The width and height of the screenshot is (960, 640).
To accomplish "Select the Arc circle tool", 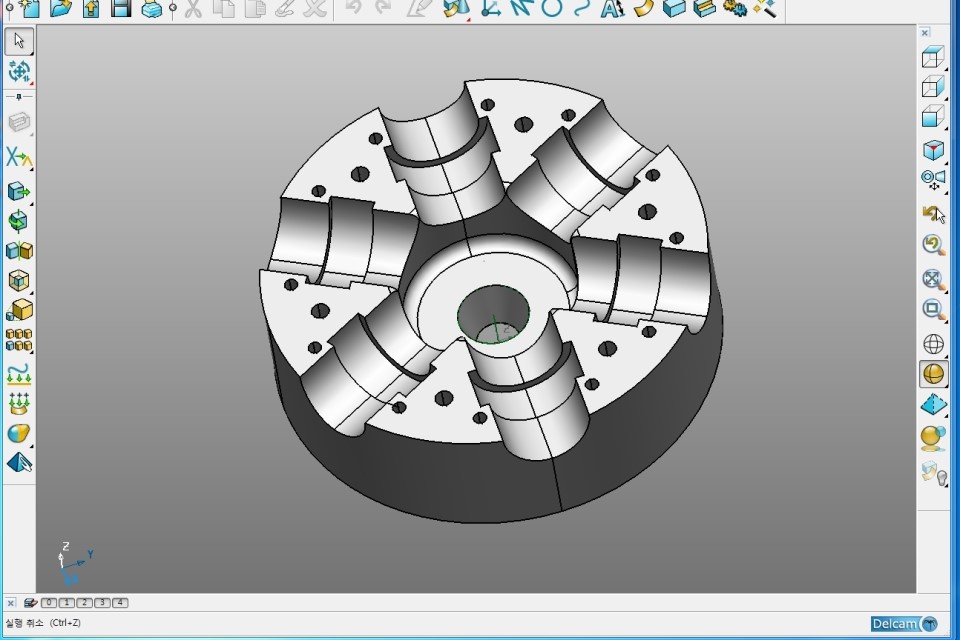I will click(x=552, y=8).
